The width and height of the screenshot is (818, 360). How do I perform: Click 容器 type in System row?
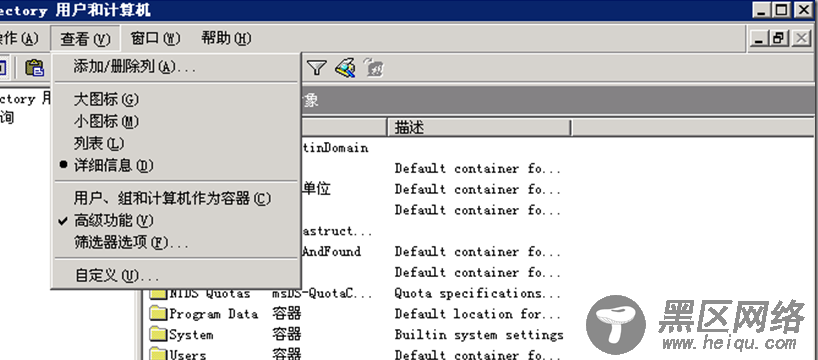286,335
